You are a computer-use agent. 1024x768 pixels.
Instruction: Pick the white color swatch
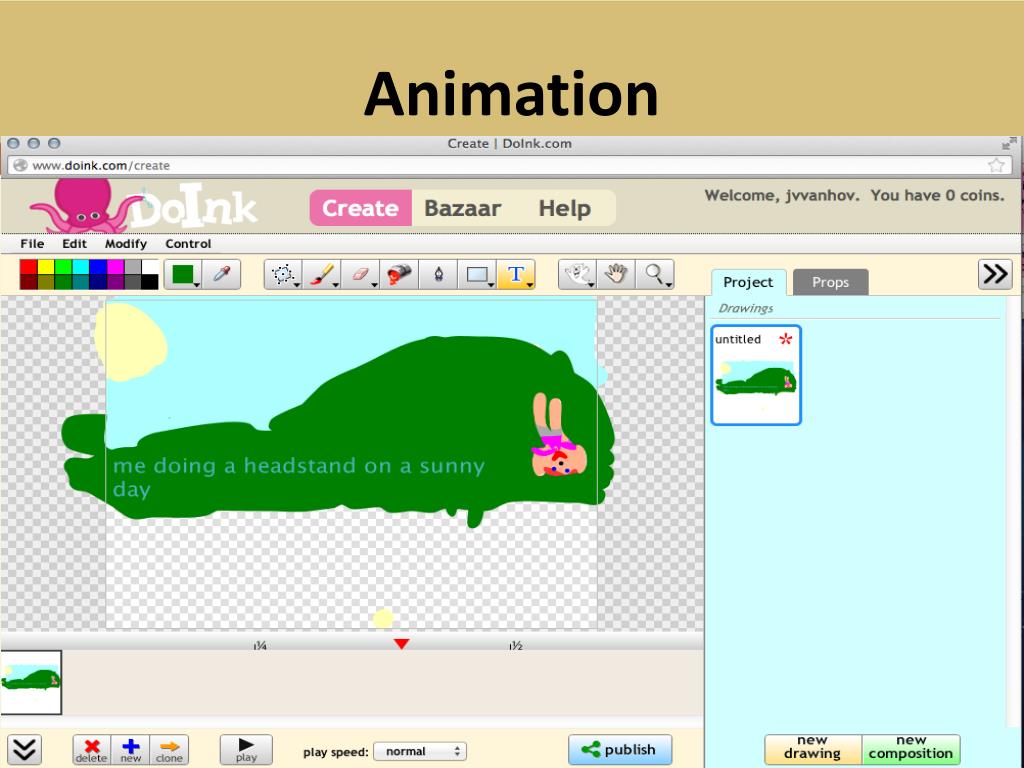[150, 267]
